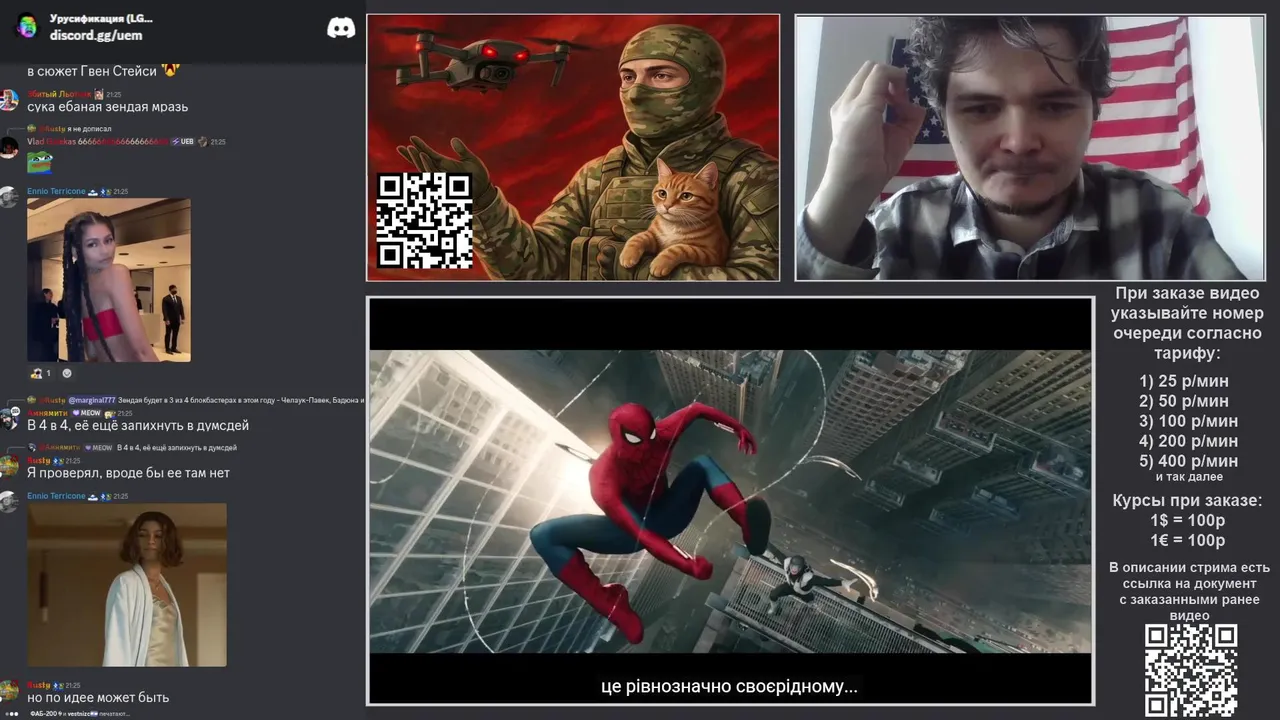This screenshot has width=1280, height=720.
Task: Click subtitle 'це рівнозначно своєрідному...'
Action: tap(729, 686)
